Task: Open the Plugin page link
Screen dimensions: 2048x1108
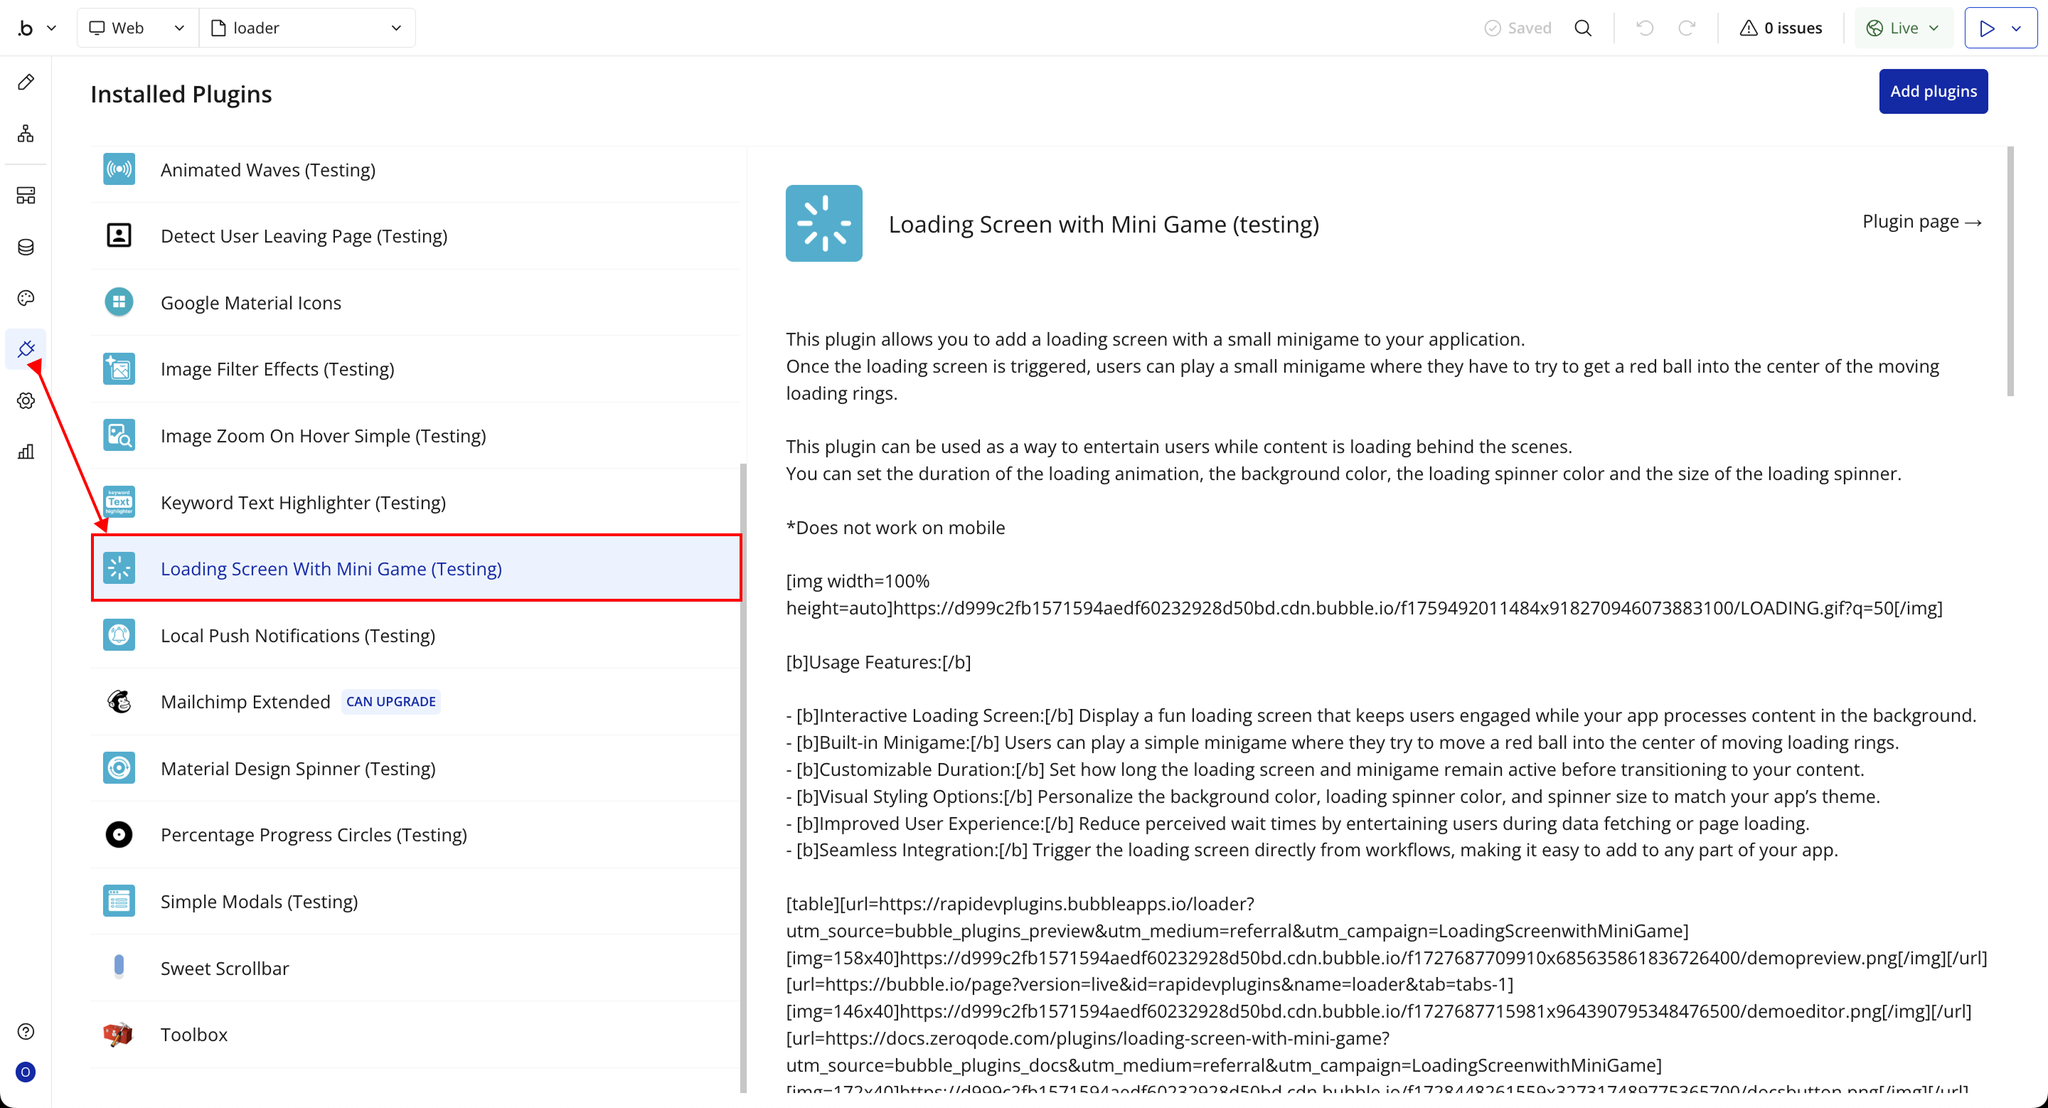Action: (1921, 222)
